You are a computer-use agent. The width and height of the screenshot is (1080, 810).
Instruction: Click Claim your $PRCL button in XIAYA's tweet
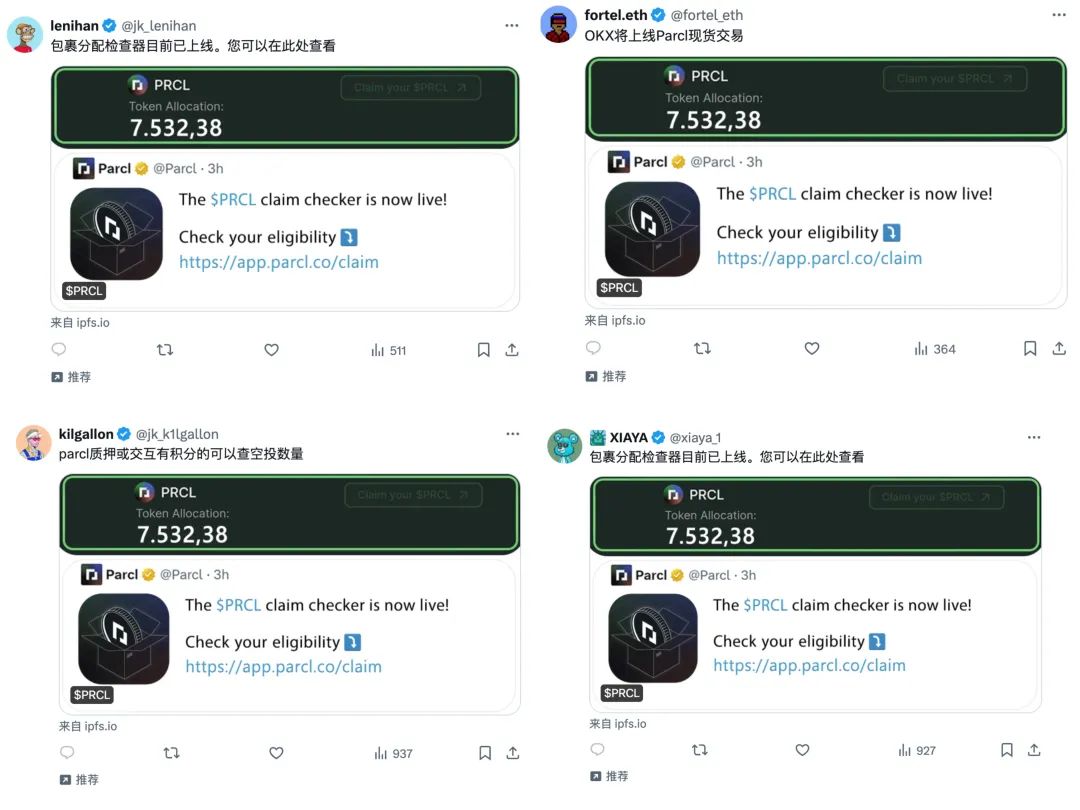pyautogui.click(x=935, y=497)
